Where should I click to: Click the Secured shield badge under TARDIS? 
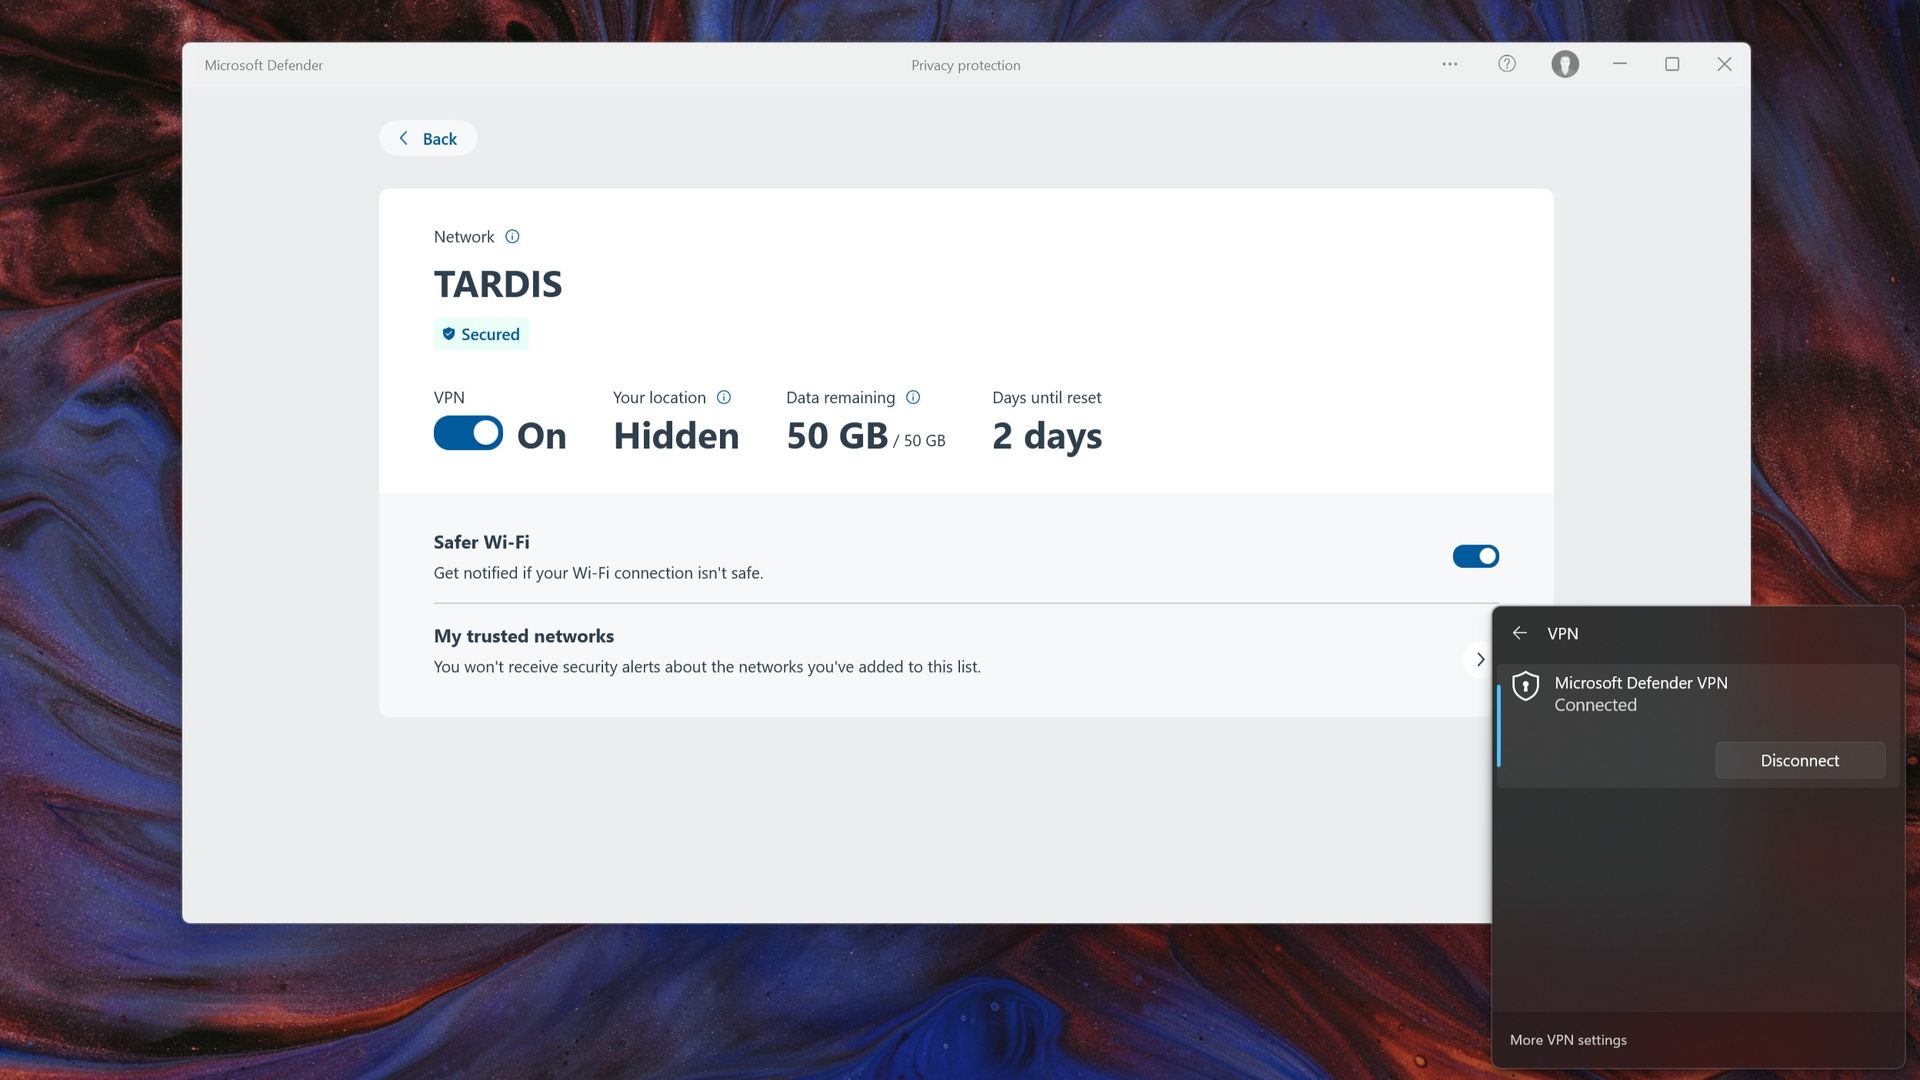[481, 333]
